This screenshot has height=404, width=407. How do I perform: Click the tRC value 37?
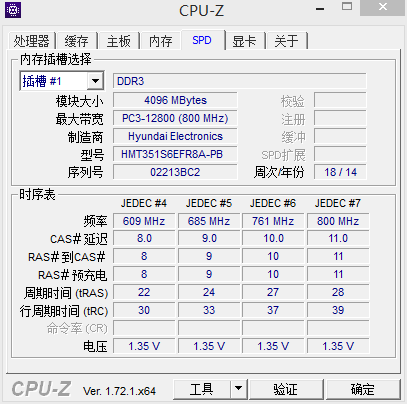tap(273, 310)
